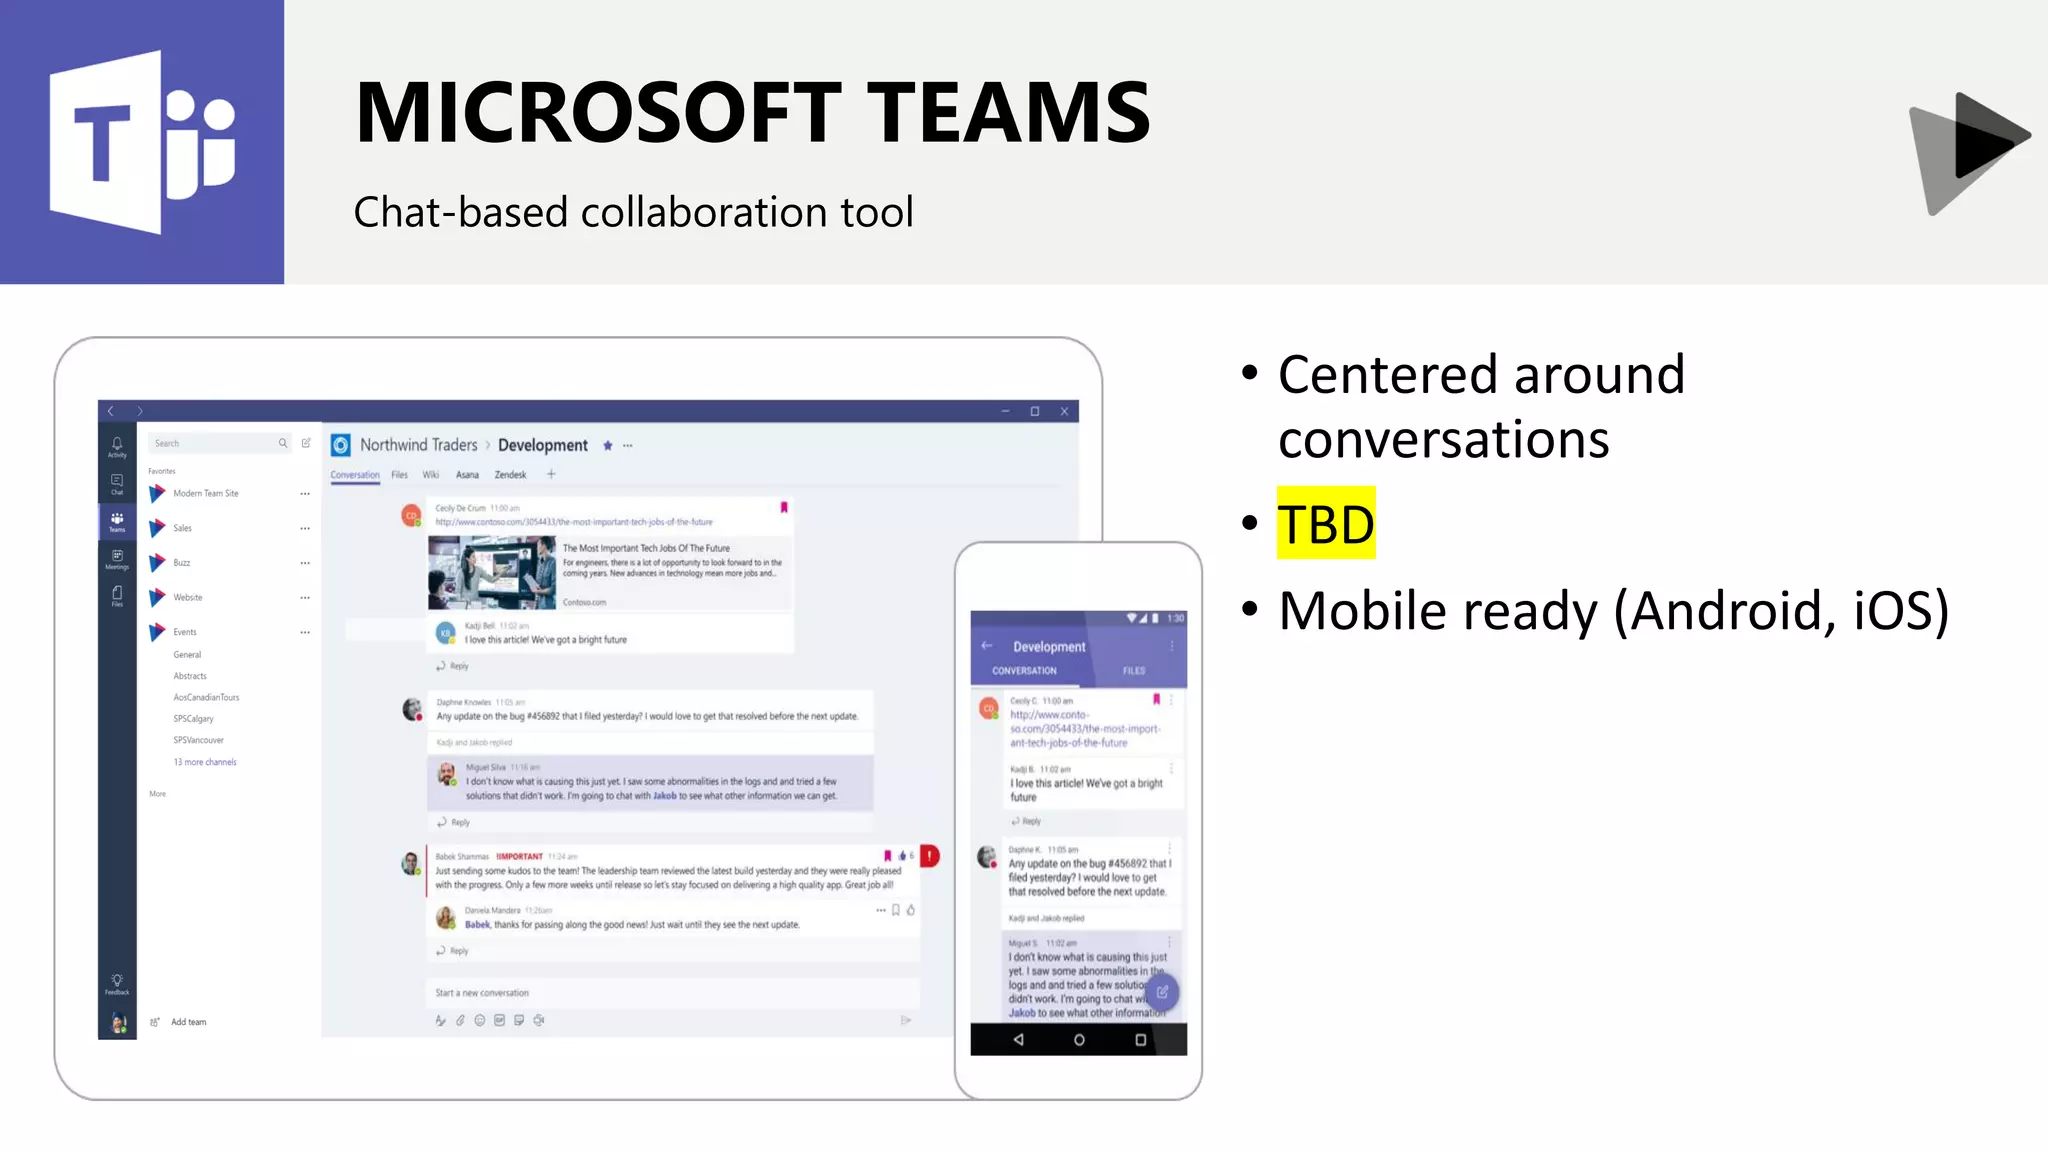Open more options on Daniela Mandera reply
Image resolution: width=2048 pixels, height=1152 pixels.
coord(880,910)
